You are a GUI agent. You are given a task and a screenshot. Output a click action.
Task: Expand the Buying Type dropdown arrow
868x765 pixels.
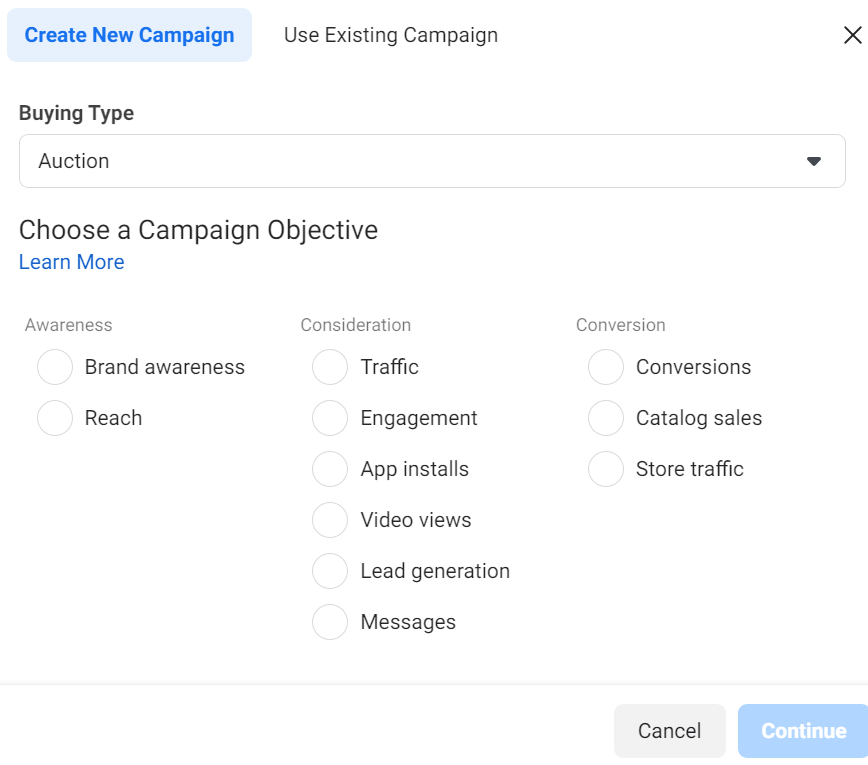[x=813, y=161]
